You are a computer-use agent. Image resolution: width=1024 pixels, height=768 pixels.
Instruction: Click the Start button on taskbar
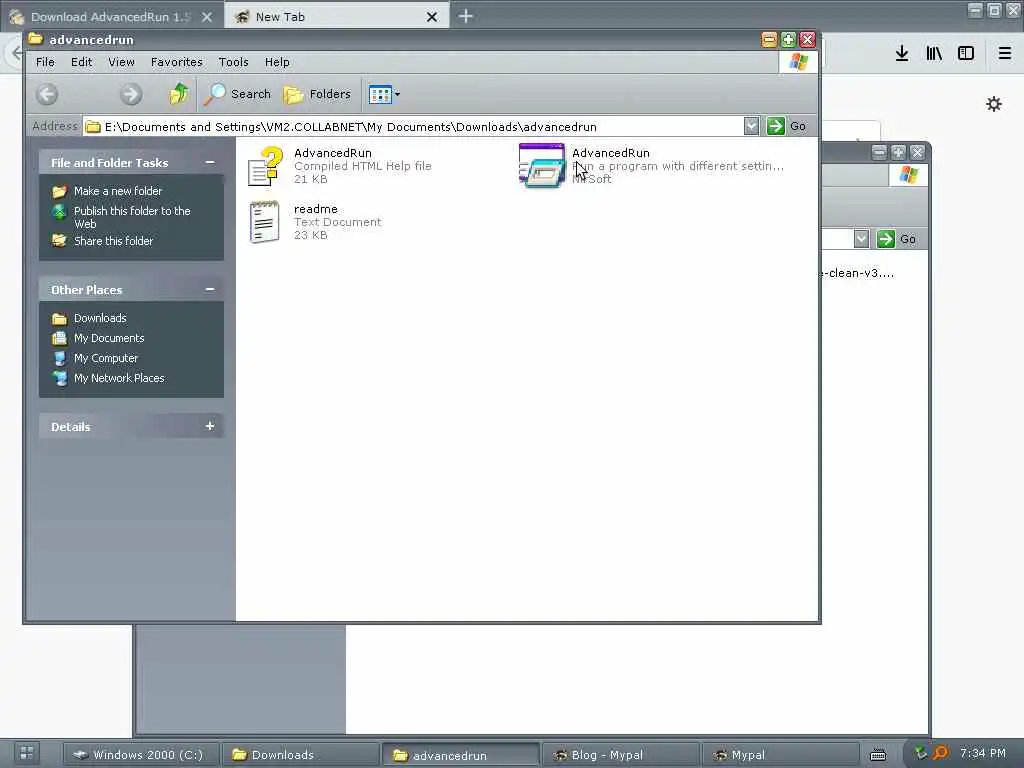tap(27, 753)
